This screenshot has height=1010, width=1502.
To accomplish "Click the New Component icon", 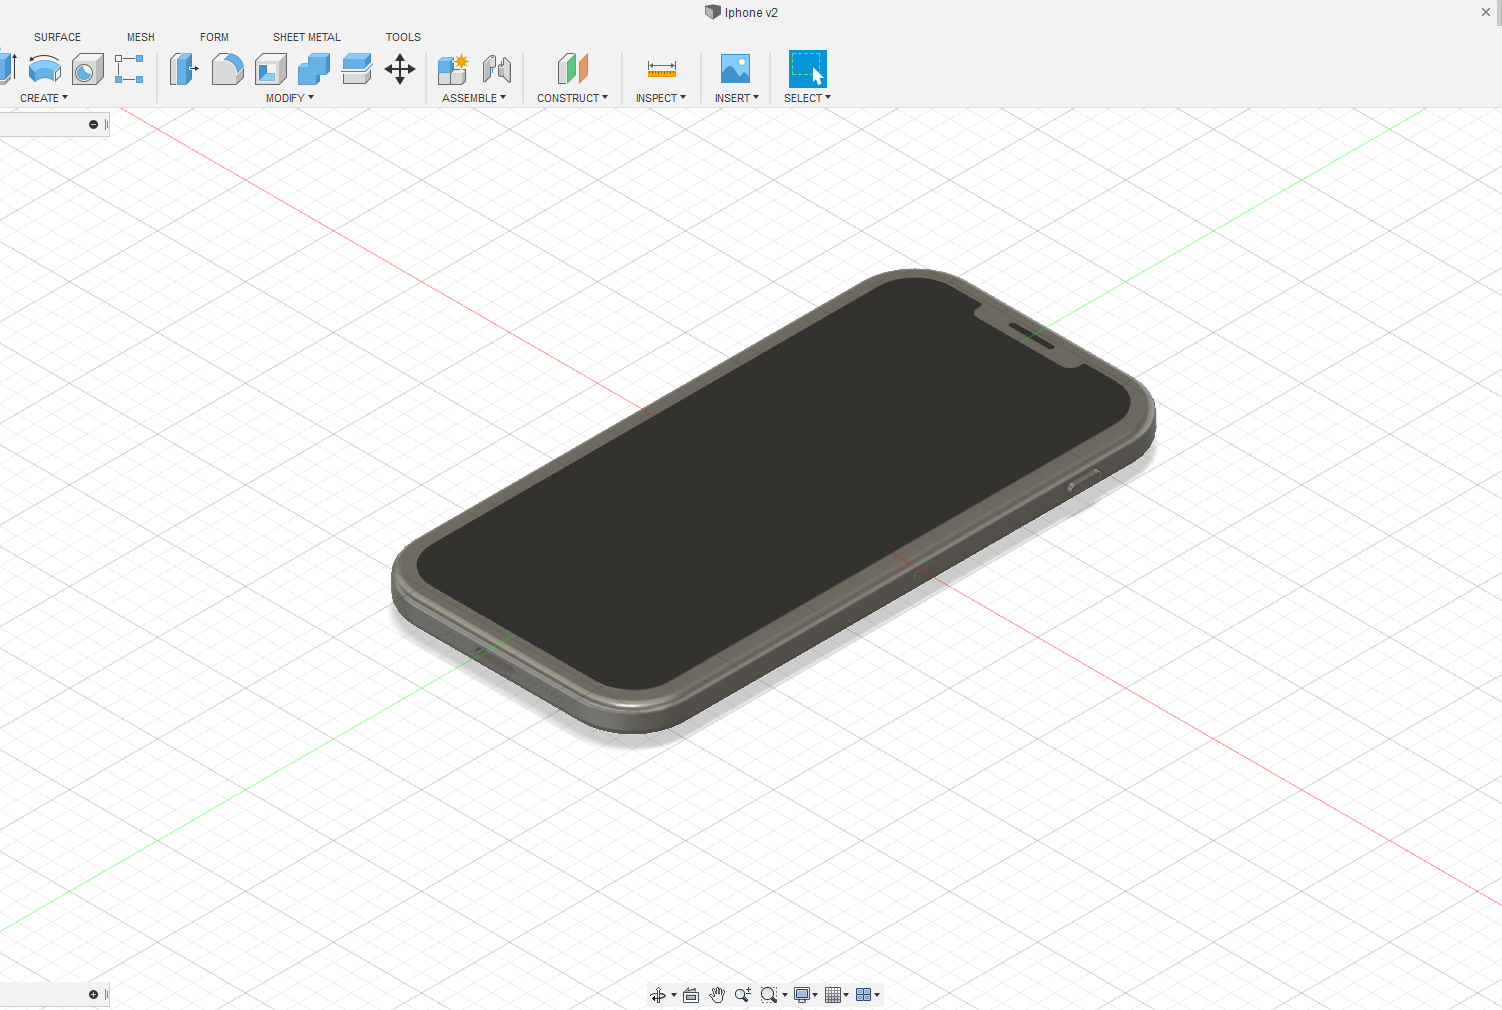I will point(452,69).
